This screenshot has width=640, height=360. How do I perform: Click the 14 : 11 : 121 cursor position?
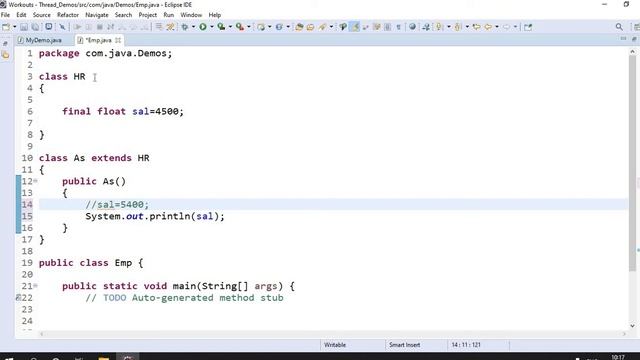coord(466,345)
